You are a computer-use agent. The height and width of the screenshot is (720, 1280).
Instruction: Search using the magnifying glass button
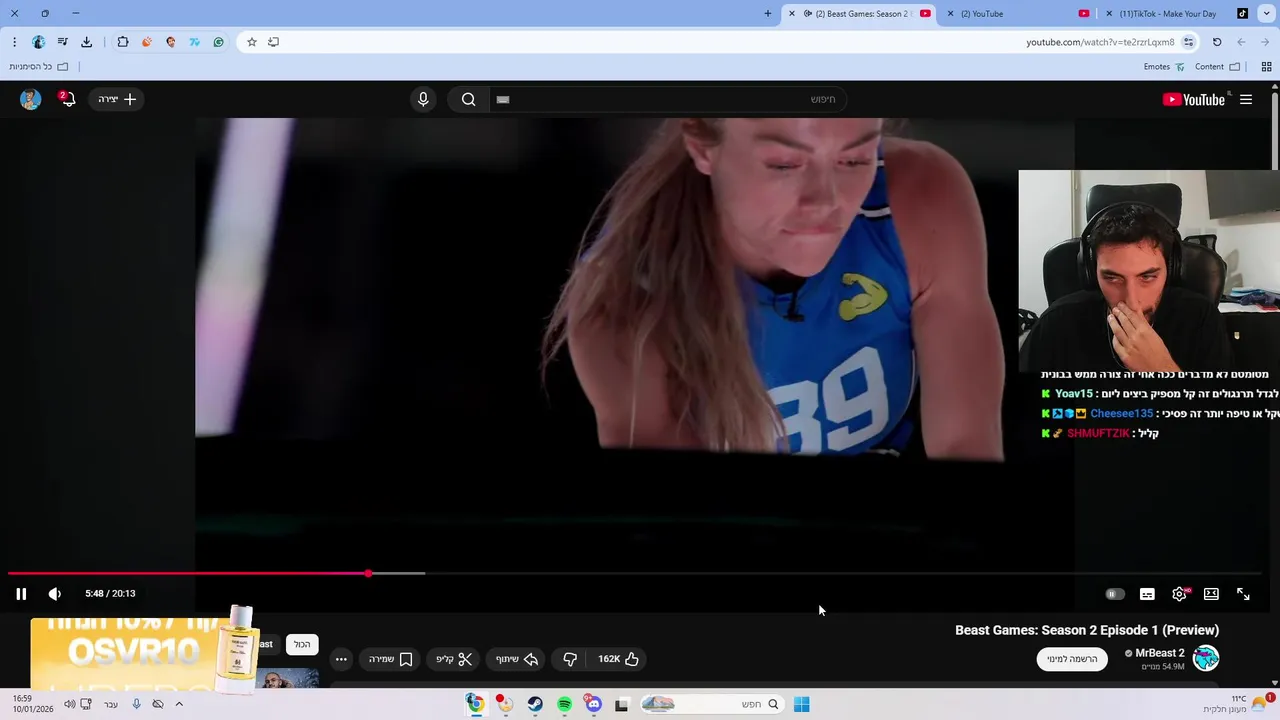coord(468,99)
